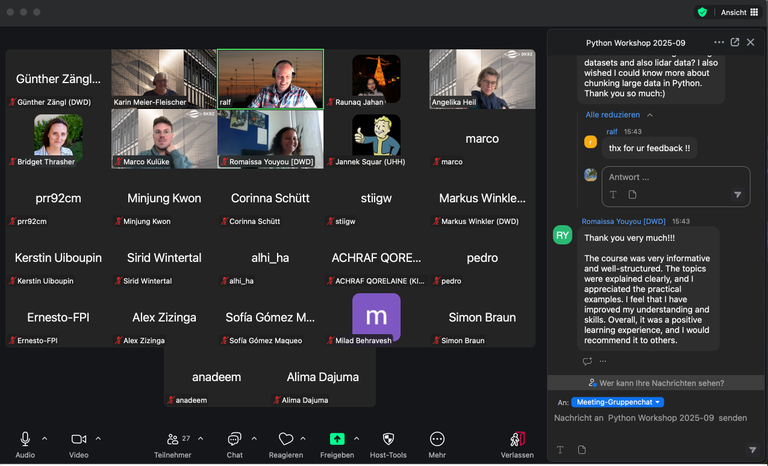Open the Meeting-Gruppenchat recipient dropdown

[x=619, y=402]
